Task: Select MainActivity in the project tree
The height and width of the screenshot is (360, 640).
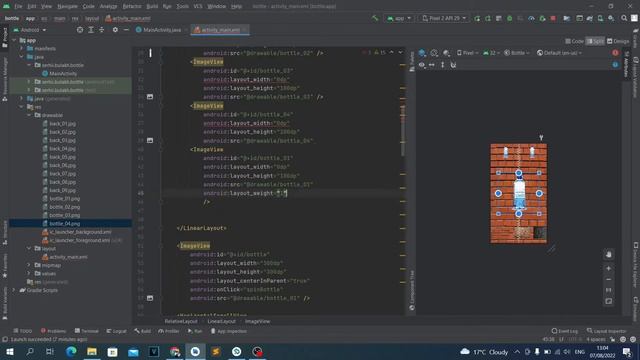Action: [63, 73]
